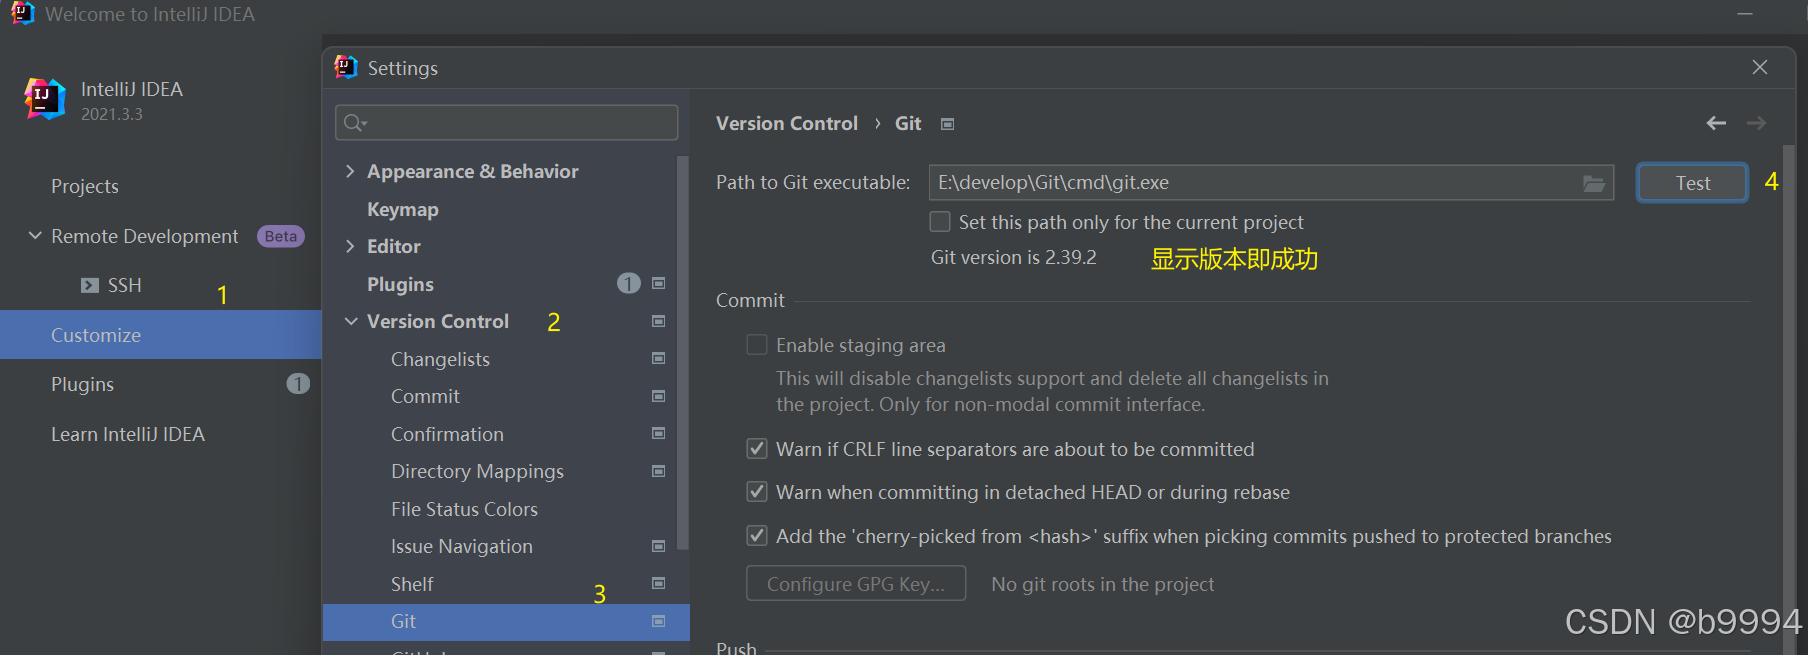Screen dimensions: 1808x655
Task: Click the project icon beside Changelists row
Action: 658,358
